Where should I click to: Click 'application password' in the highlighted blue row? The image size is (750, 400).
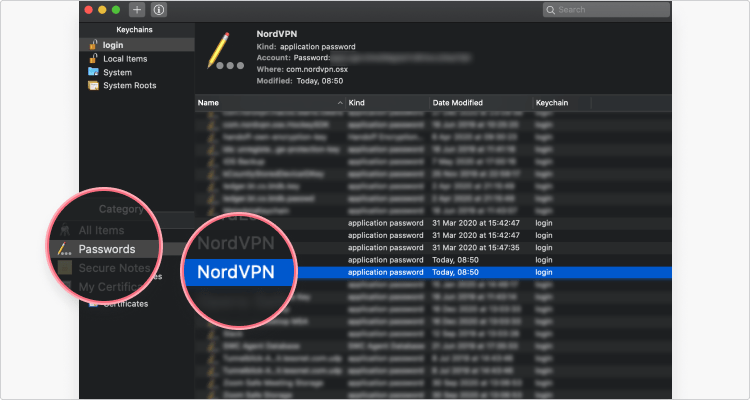point(386,272)
